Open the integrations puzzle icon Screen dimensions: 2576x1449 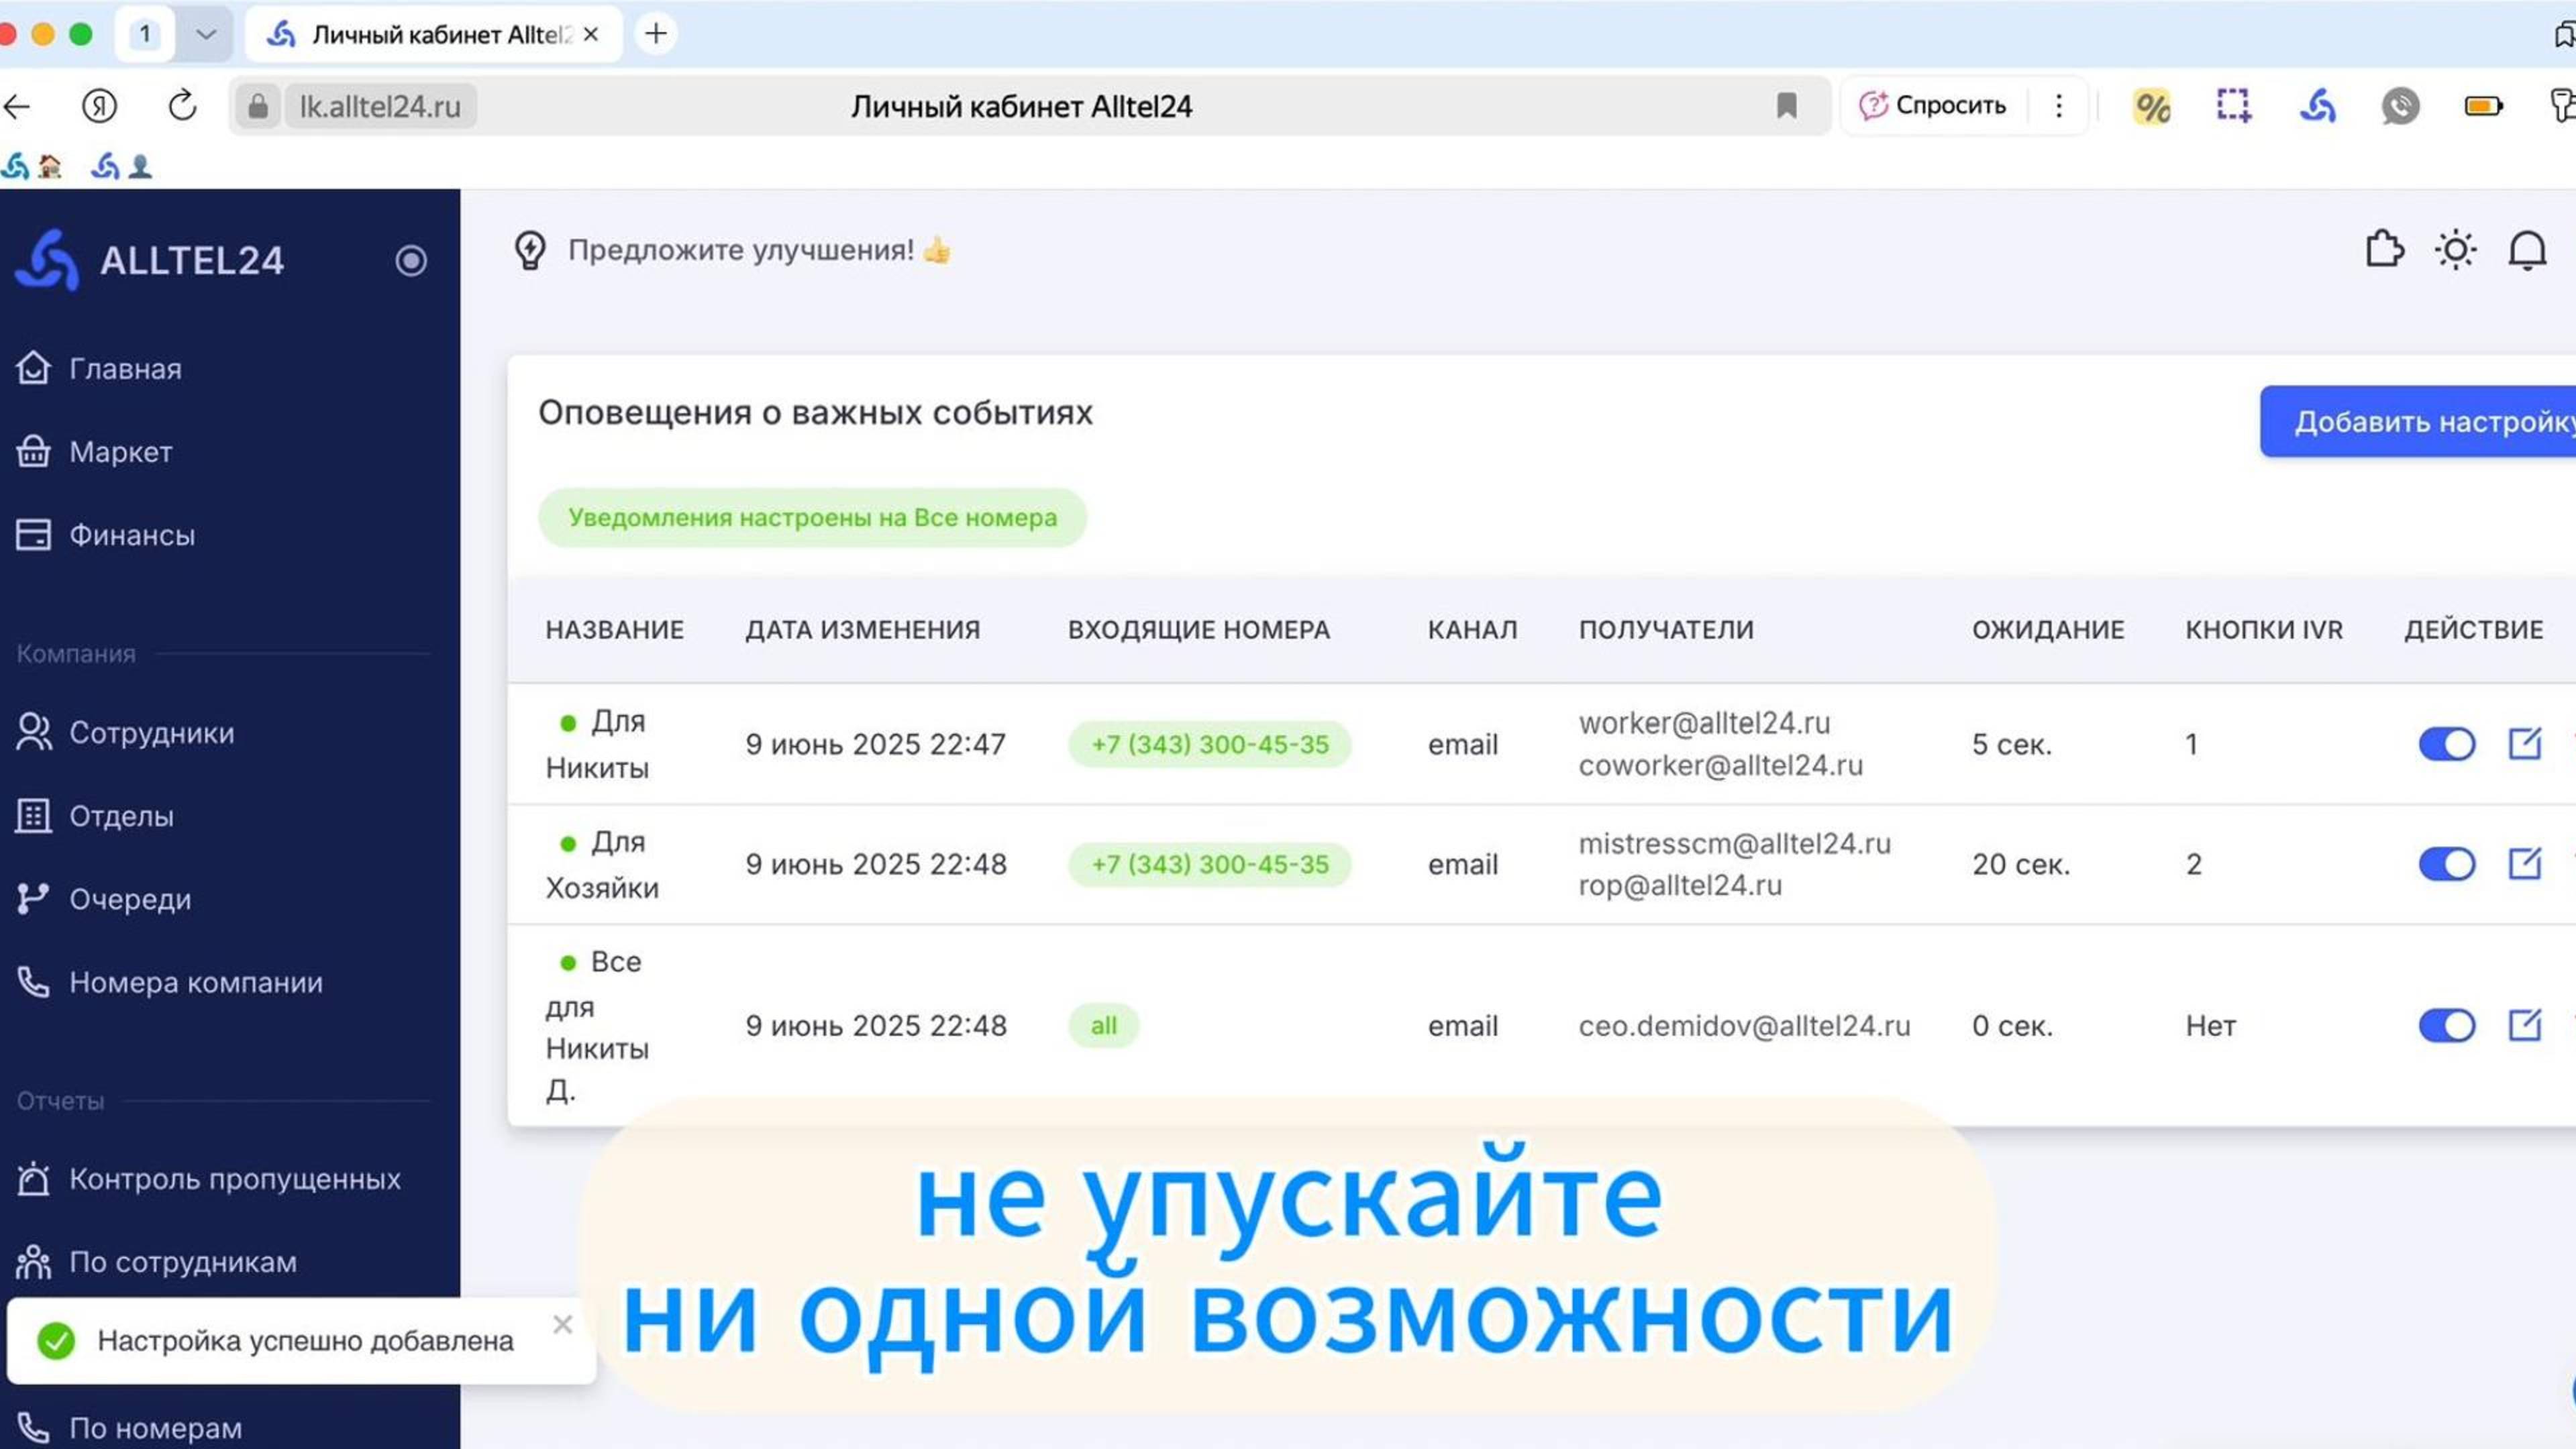(2384, 249)
